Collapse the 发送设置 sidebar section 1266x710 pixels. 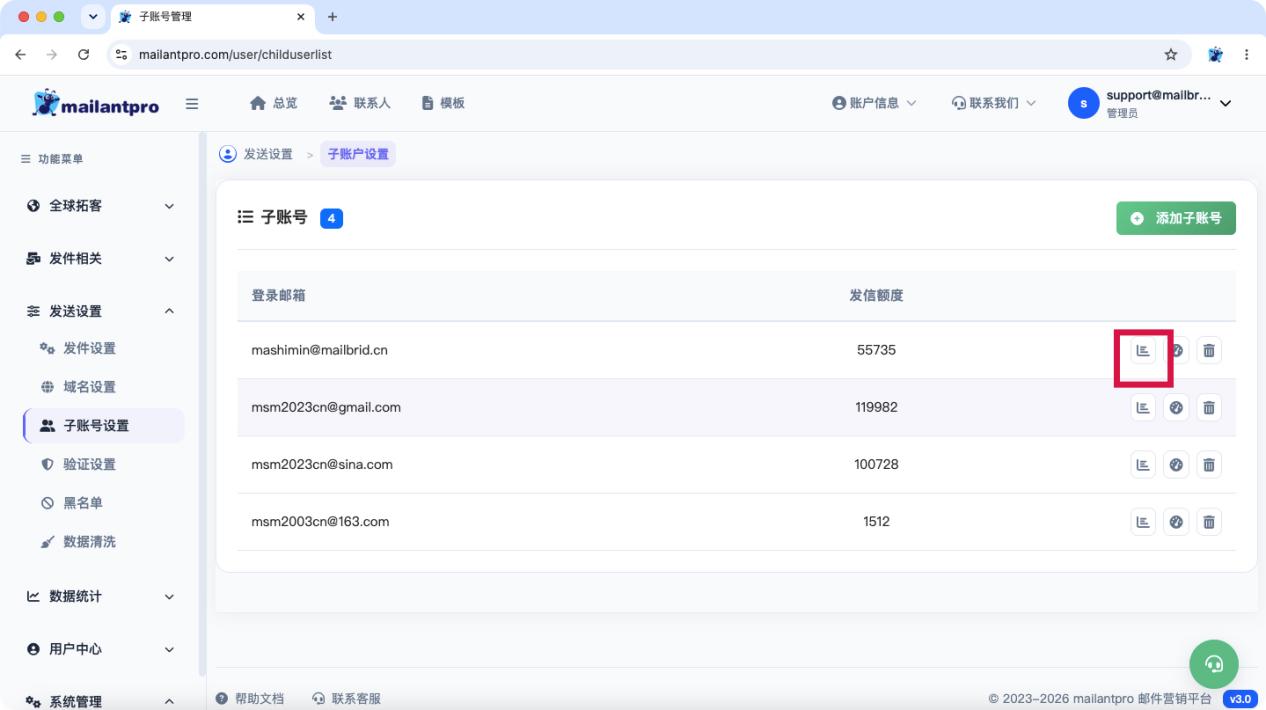100,311
